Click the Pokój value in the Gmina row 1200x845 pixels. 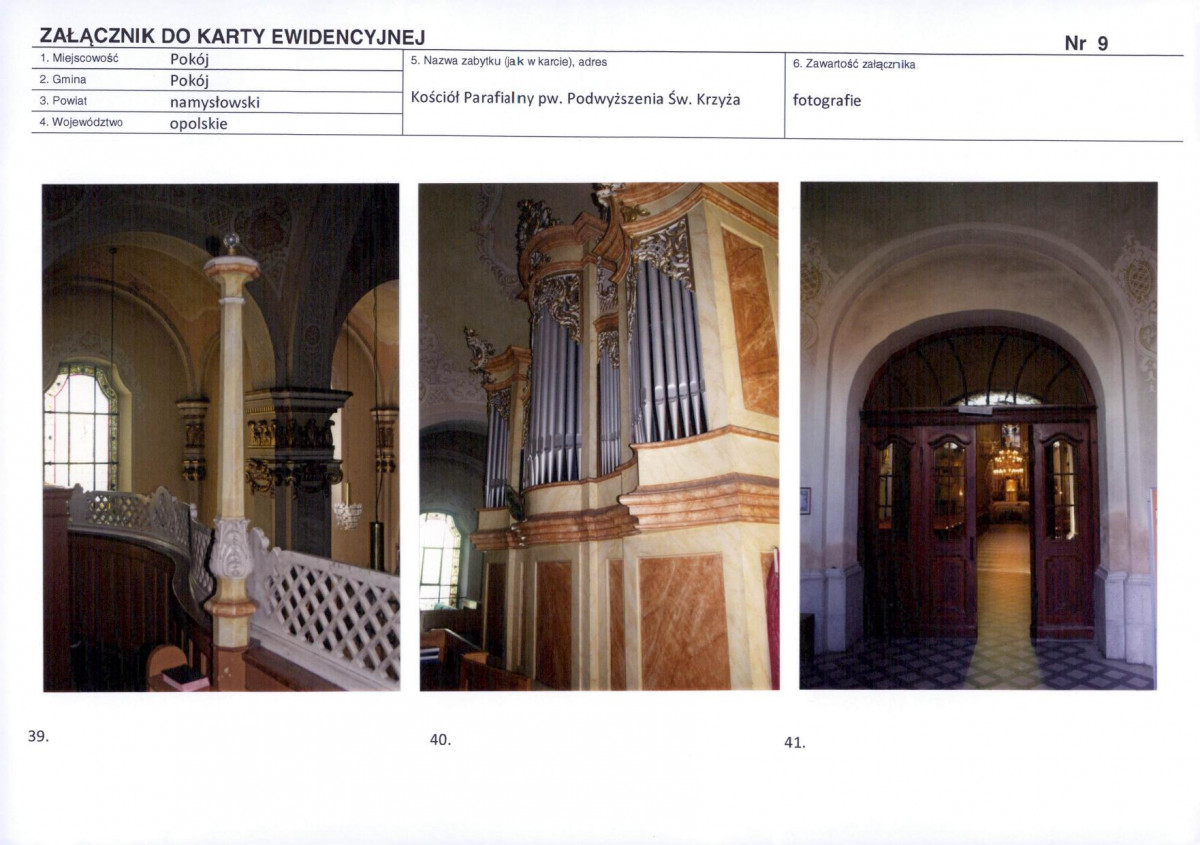(x=189, y=80)
